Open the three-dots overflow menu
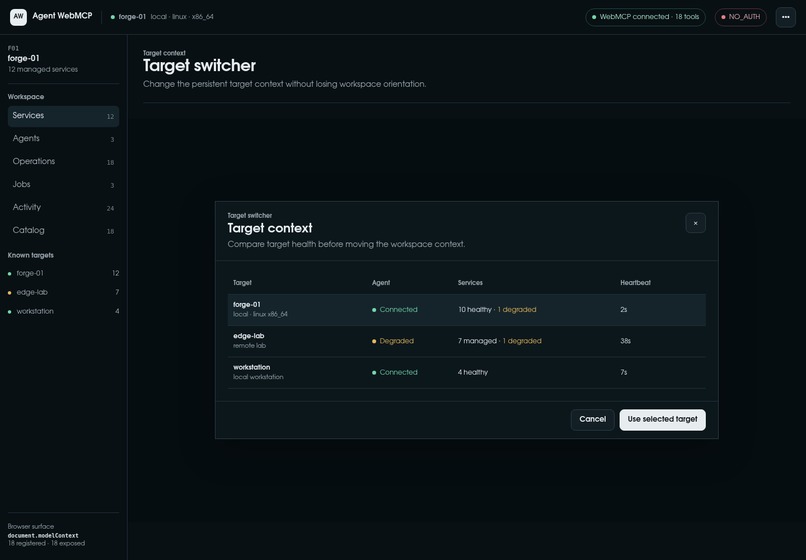Screen dimensions: 806x560 click(785, 17)
